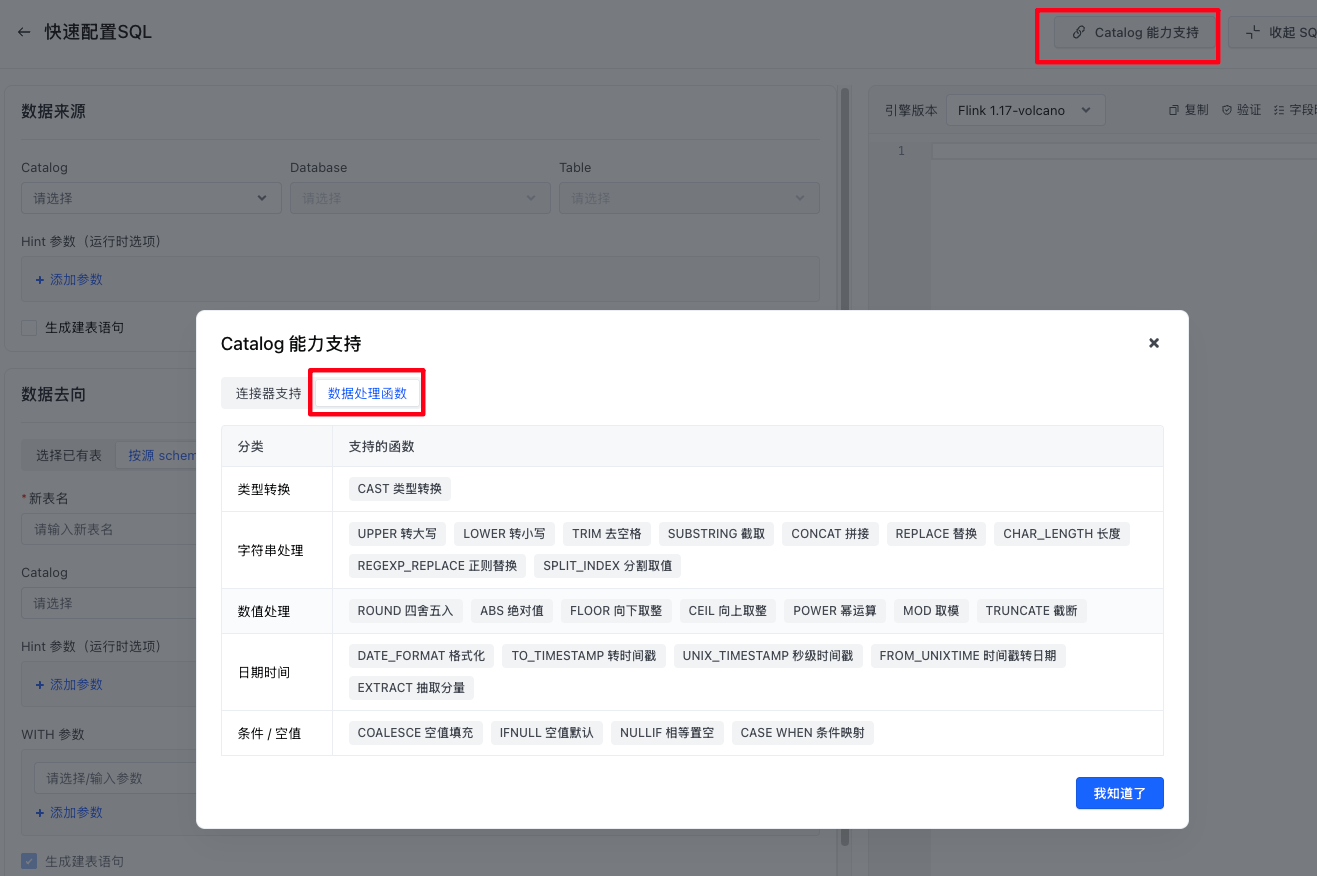Image resolution: width=1317 pixels, height=876 pixels.
Task: Close the Catalog 能力支持 dialog with the X
Action: 1154,343
